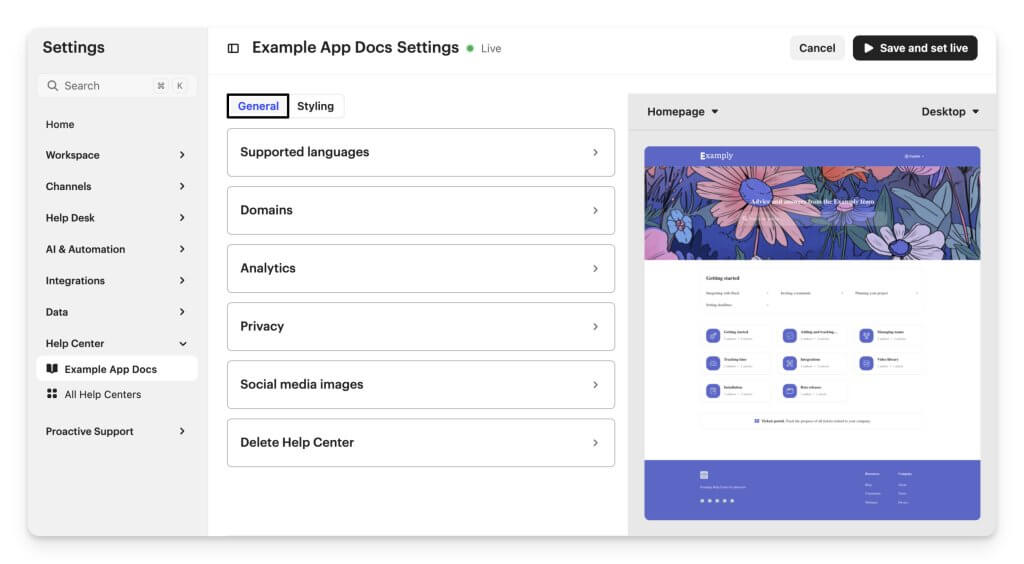This screenshot has height=564, width=1024.
Task: Switch to the Styling tab
Action: 315,106
